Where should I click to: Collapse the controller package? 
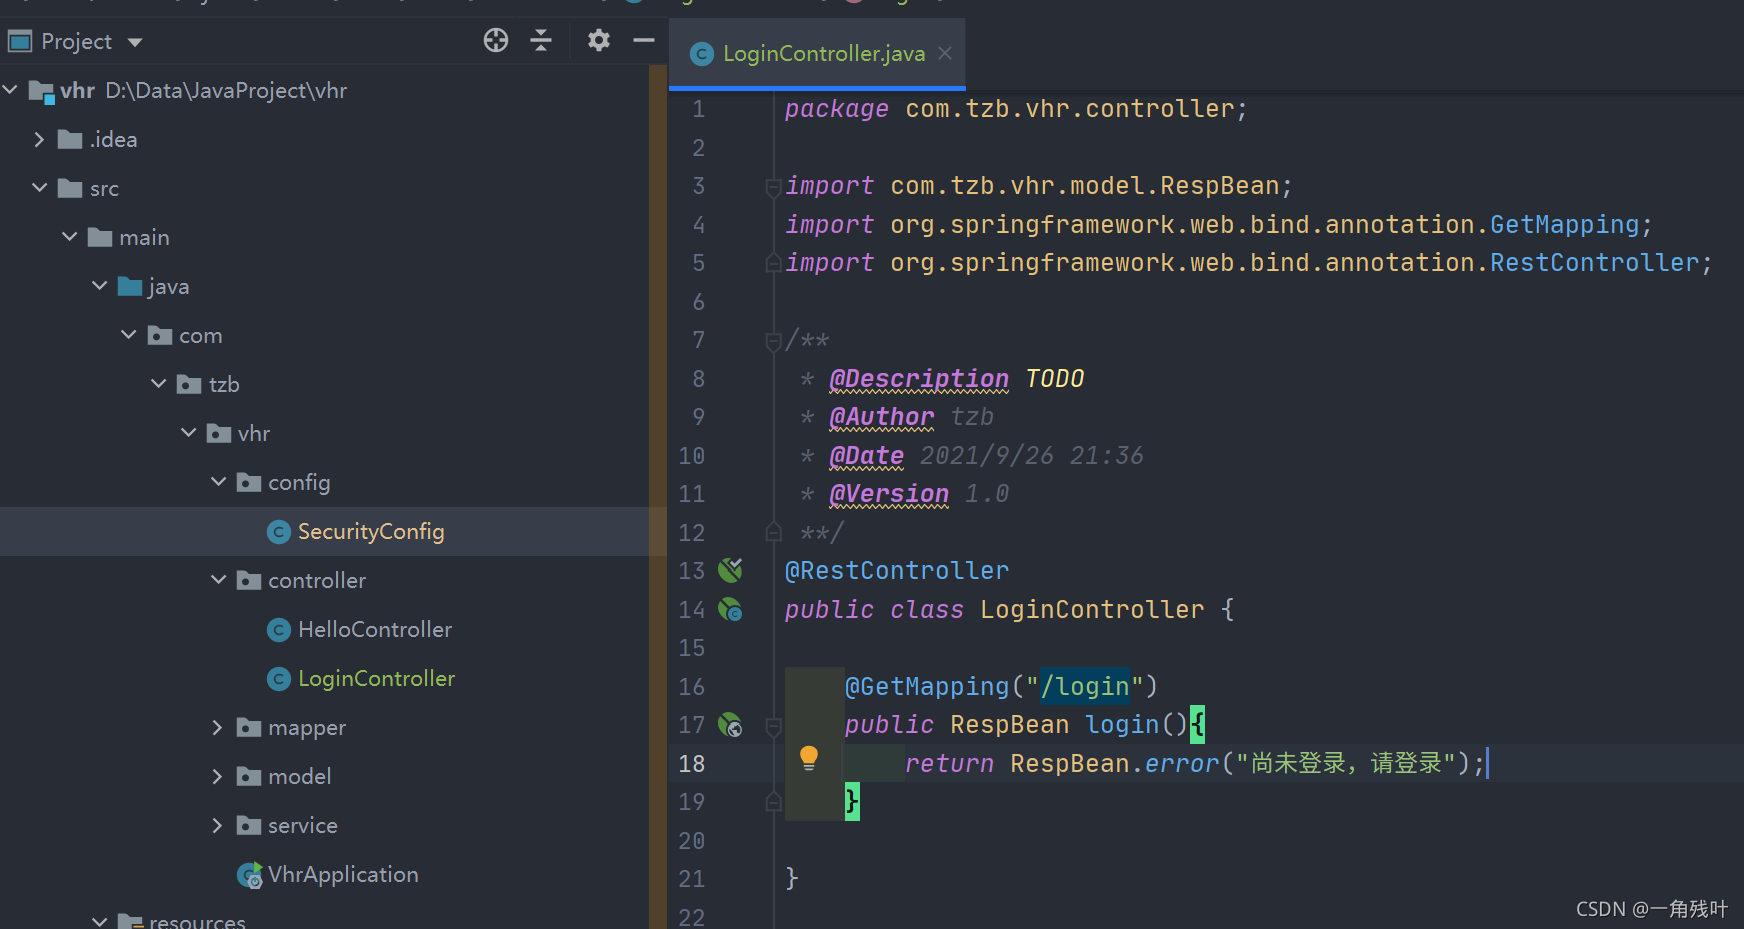point(218,580)
